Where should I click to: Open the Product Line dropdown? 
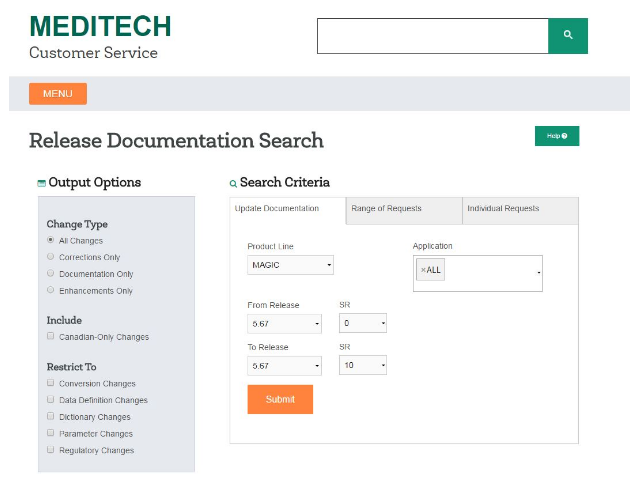(x=290, y=265)
